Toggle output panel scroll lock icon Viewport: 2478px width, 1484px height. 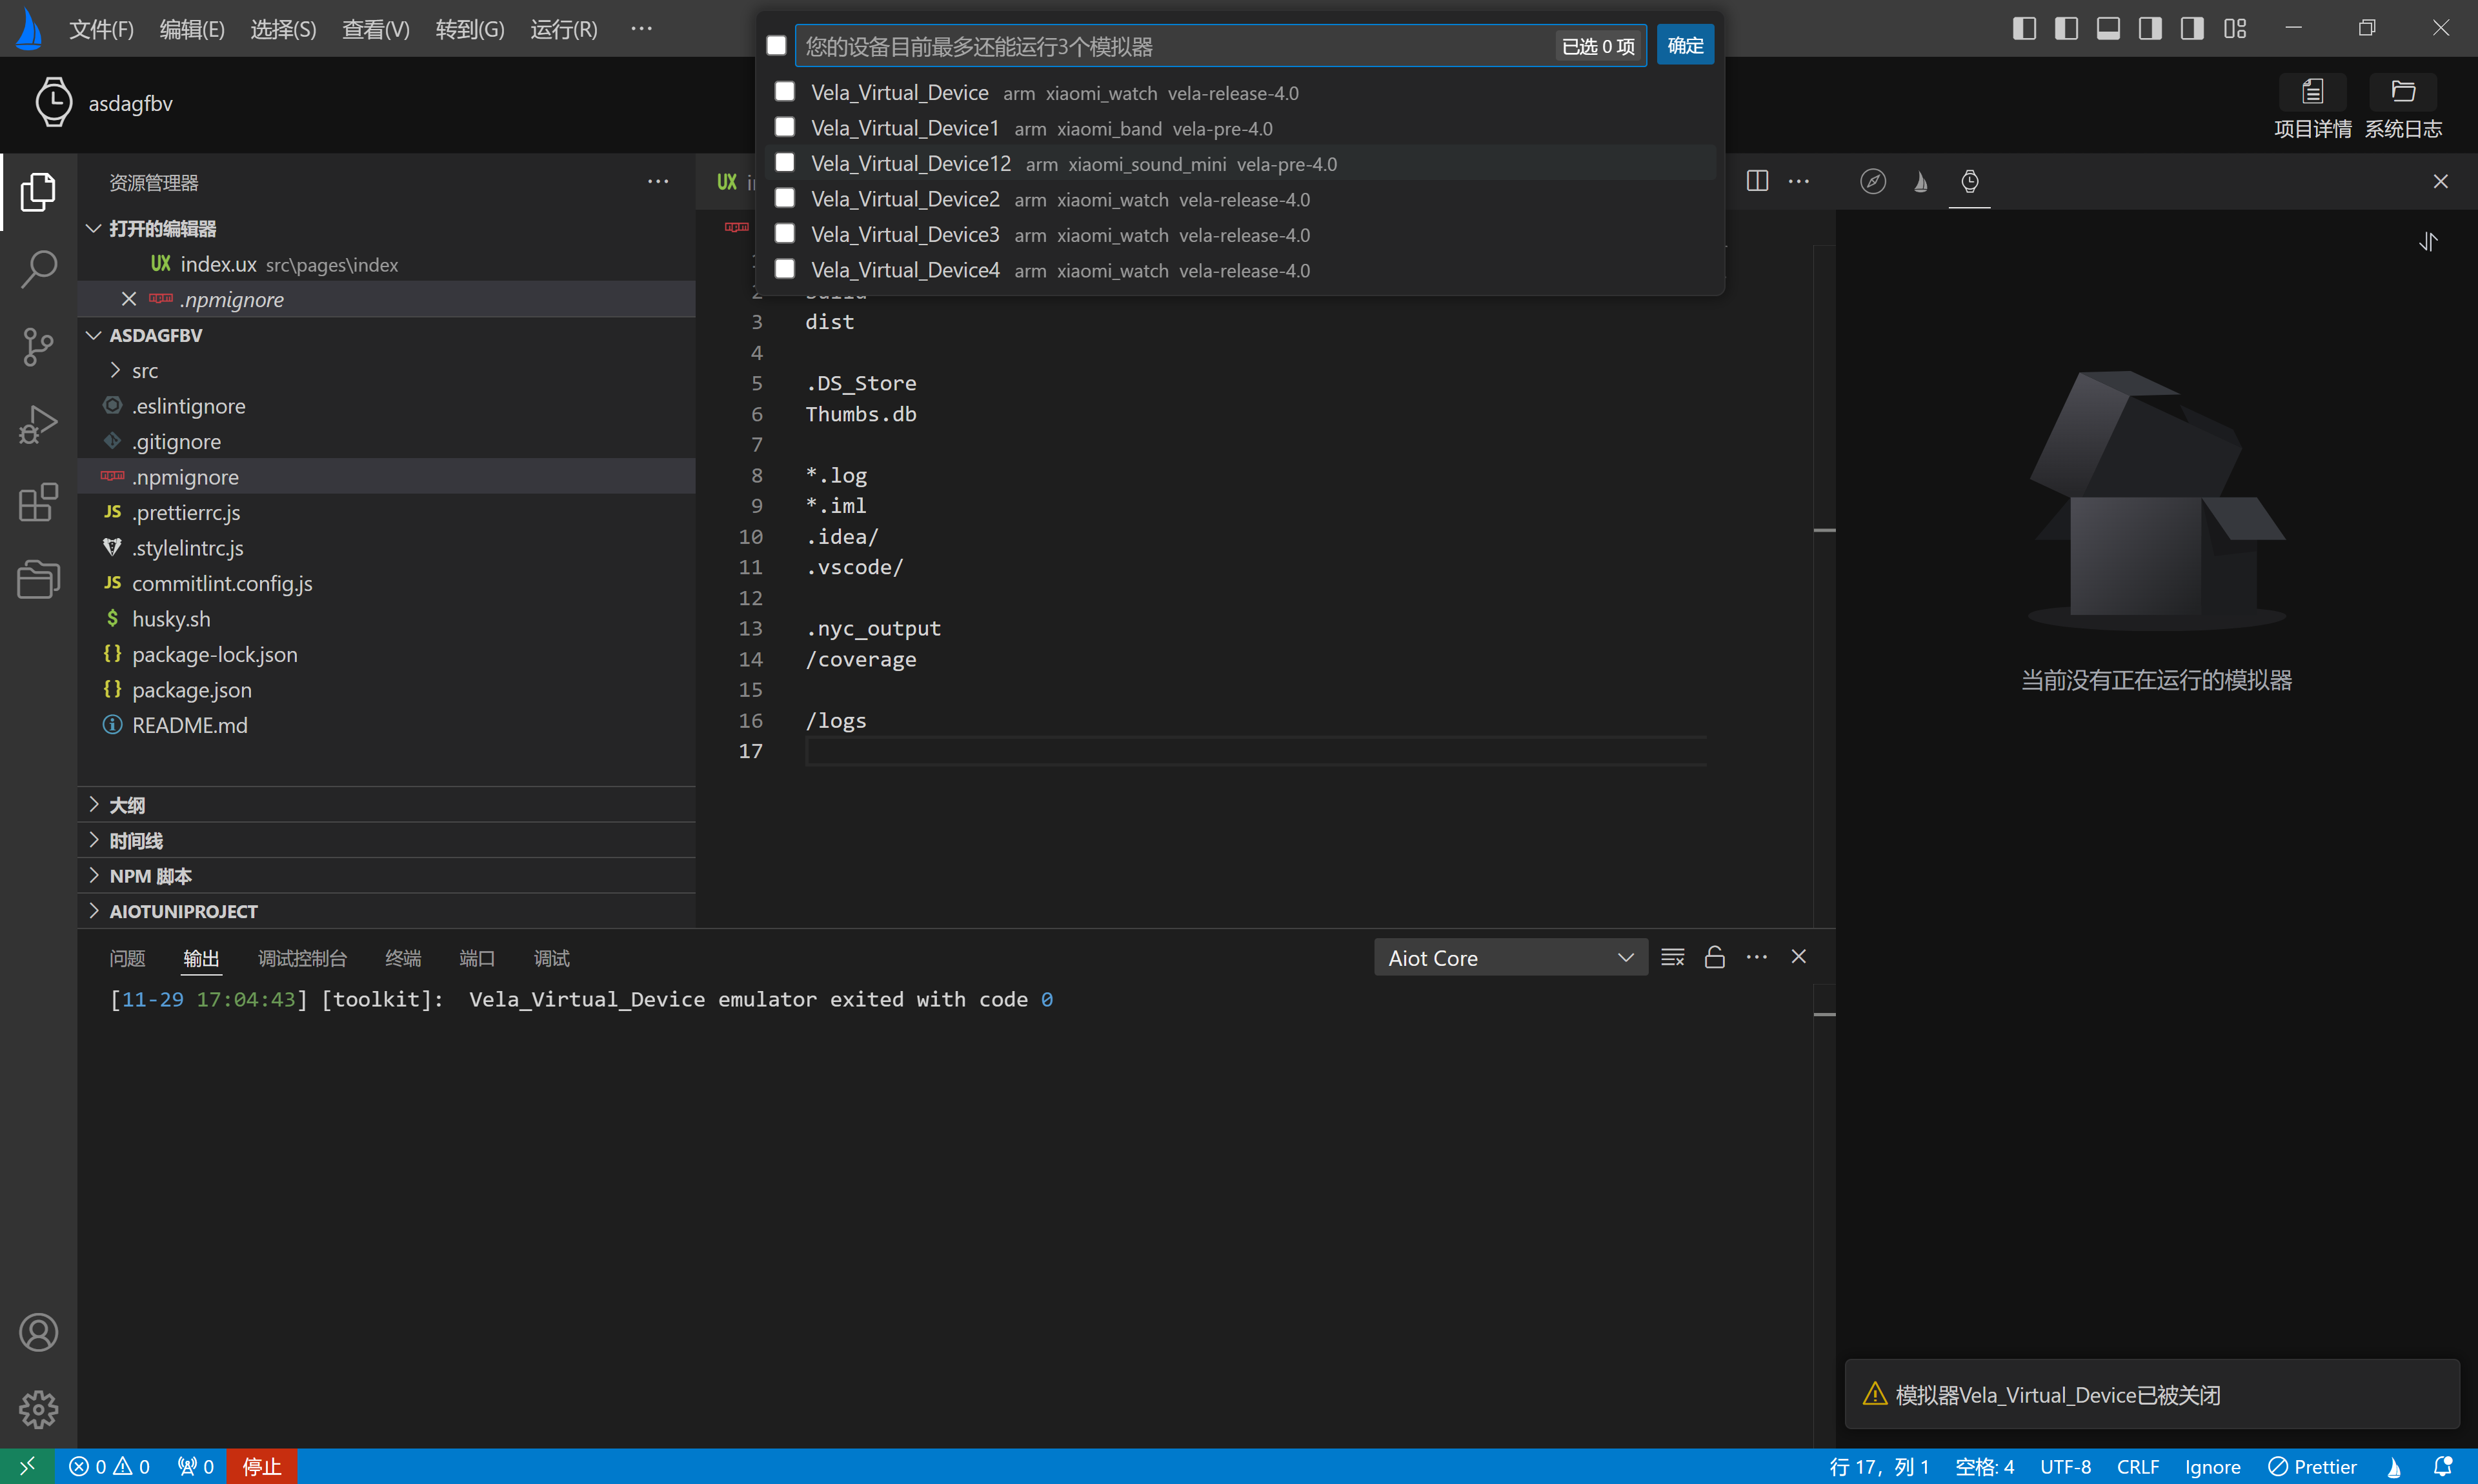tap(1714, 957)
